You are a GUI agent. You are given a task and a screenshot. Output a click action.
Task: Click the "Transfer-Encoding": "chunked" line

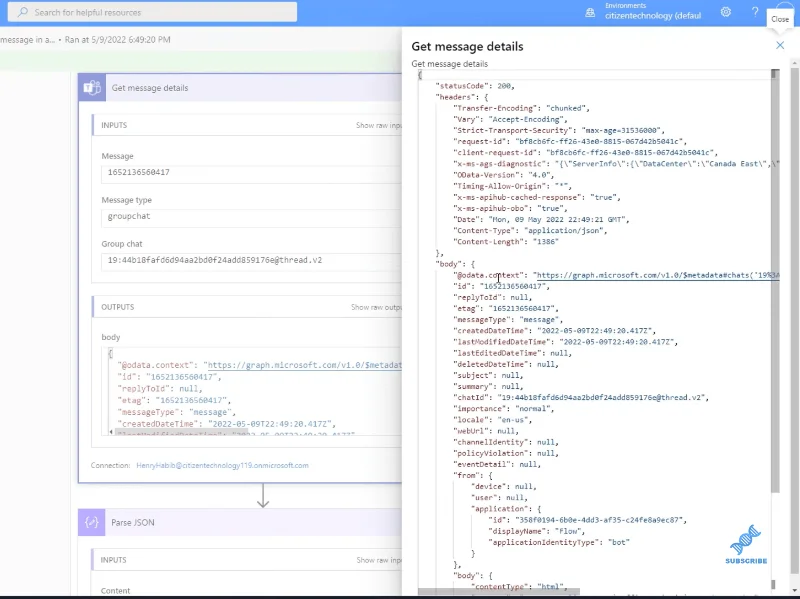pos(521,109)
